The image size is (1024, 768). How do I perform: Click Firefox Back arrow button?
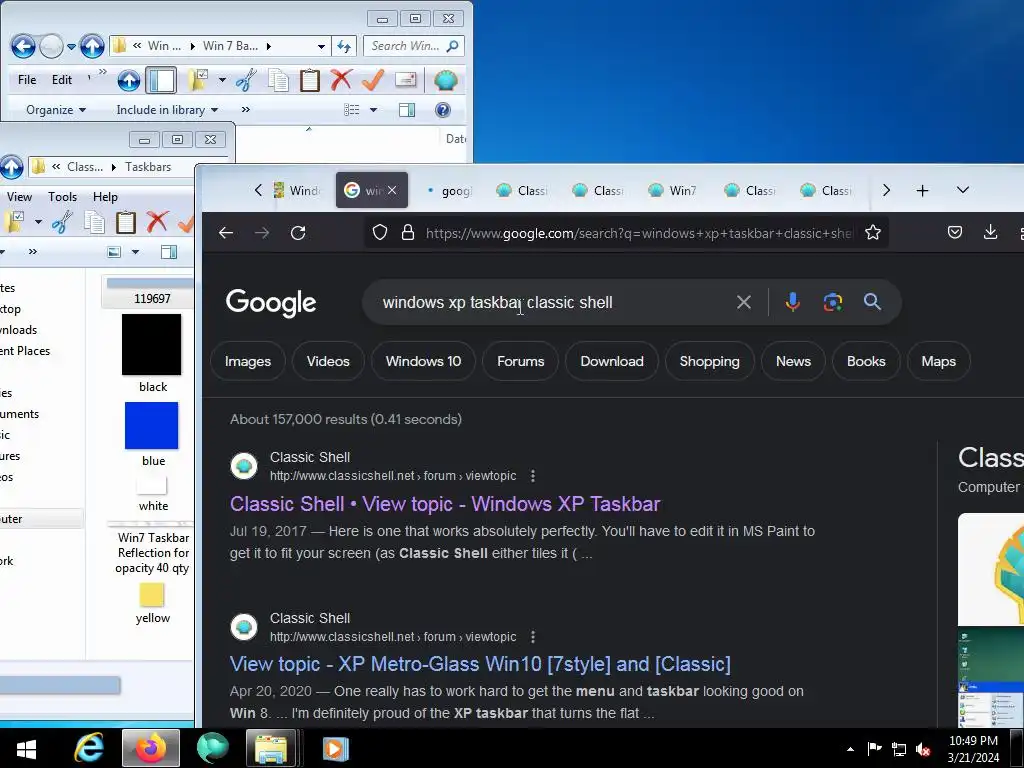pyautogui.click(x=226, y=233)
